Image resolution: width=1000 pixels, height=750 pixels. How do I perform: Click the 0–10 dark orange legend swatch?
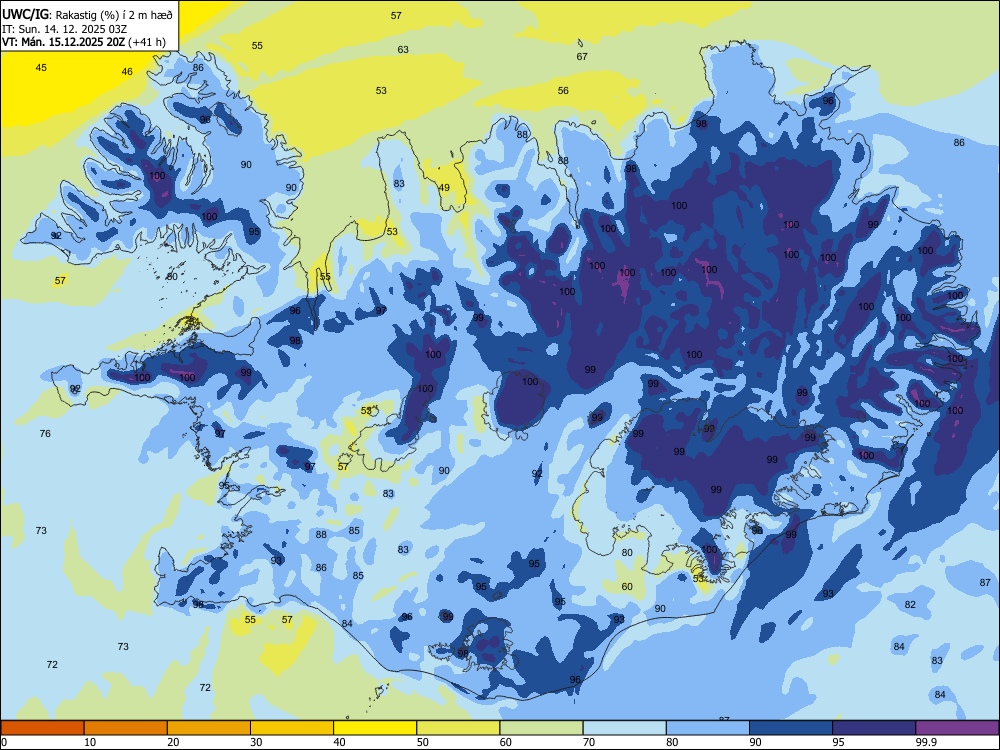42,728
